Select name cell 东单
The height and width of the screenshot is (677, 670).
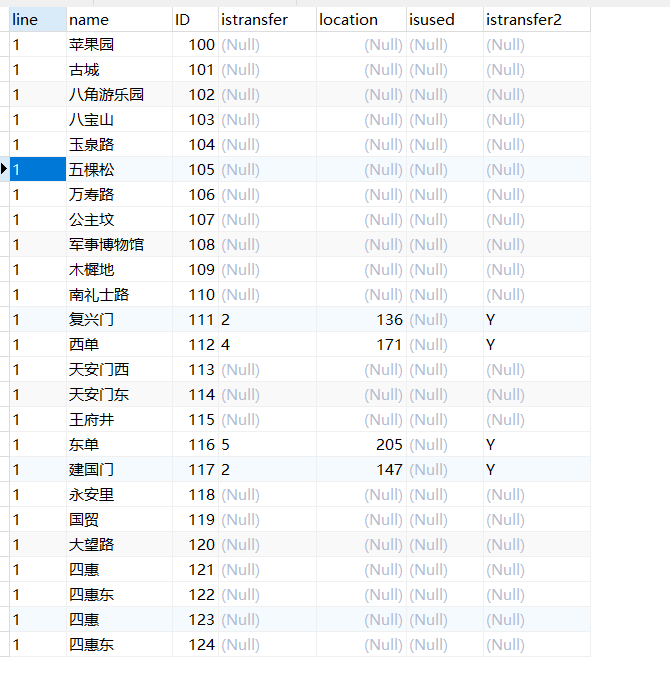(x=119, y=445)
